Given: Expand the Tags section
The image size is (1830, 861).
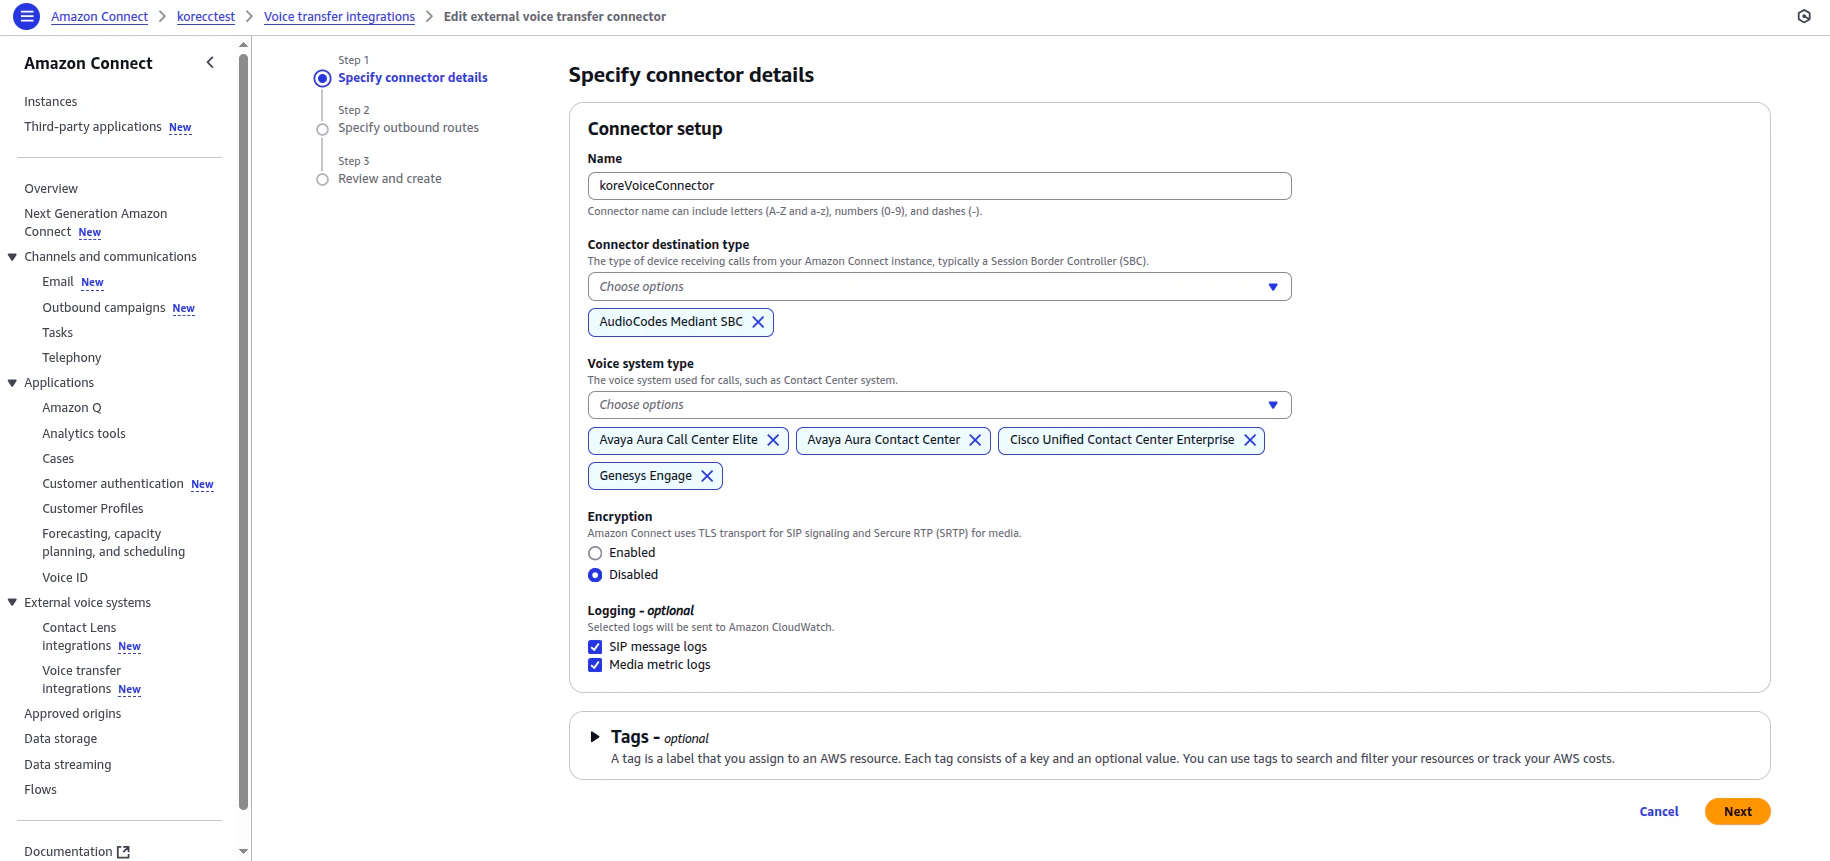Looking at the screenshot, I should click(x=594, y=737).
